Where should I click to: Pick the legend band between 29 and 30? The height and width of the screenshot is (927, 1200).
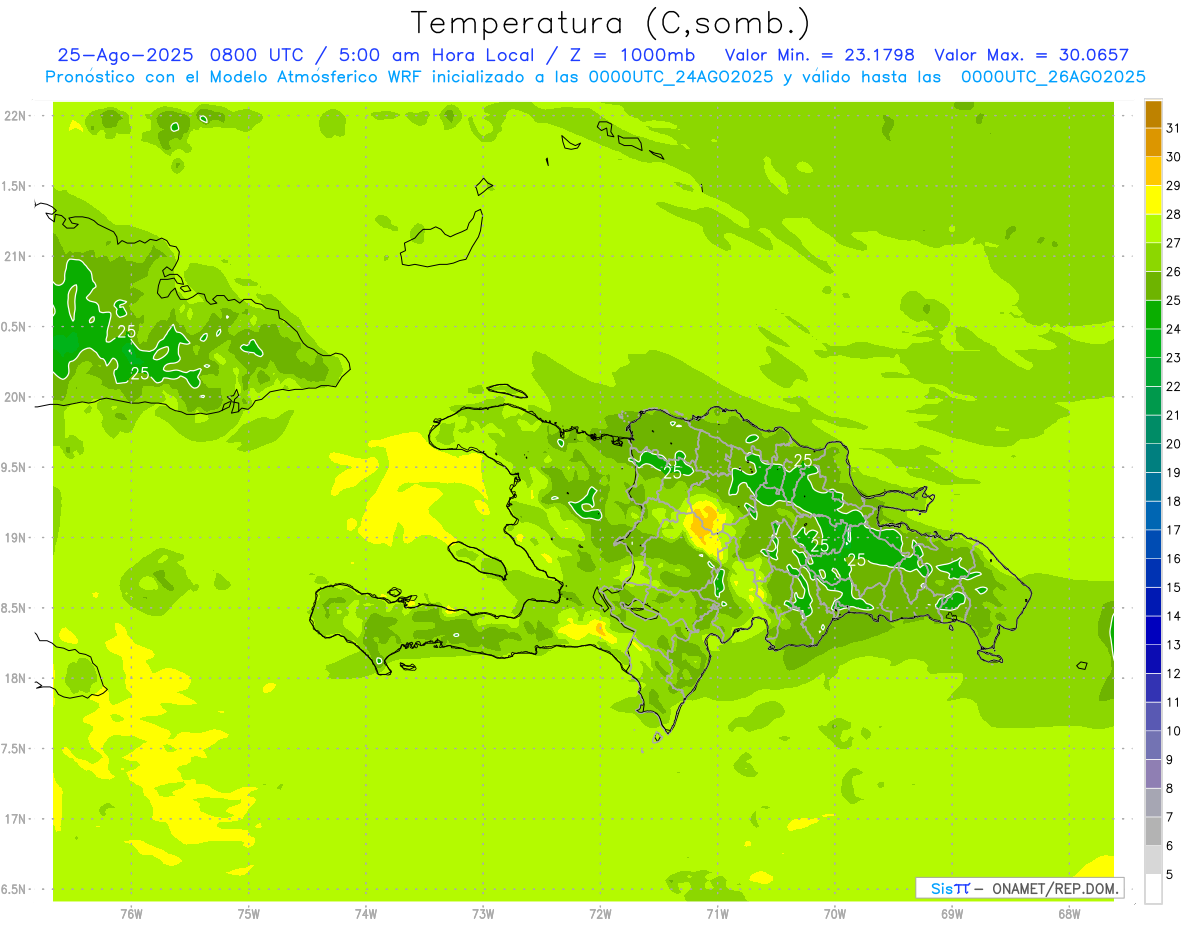coord(1153,171)
